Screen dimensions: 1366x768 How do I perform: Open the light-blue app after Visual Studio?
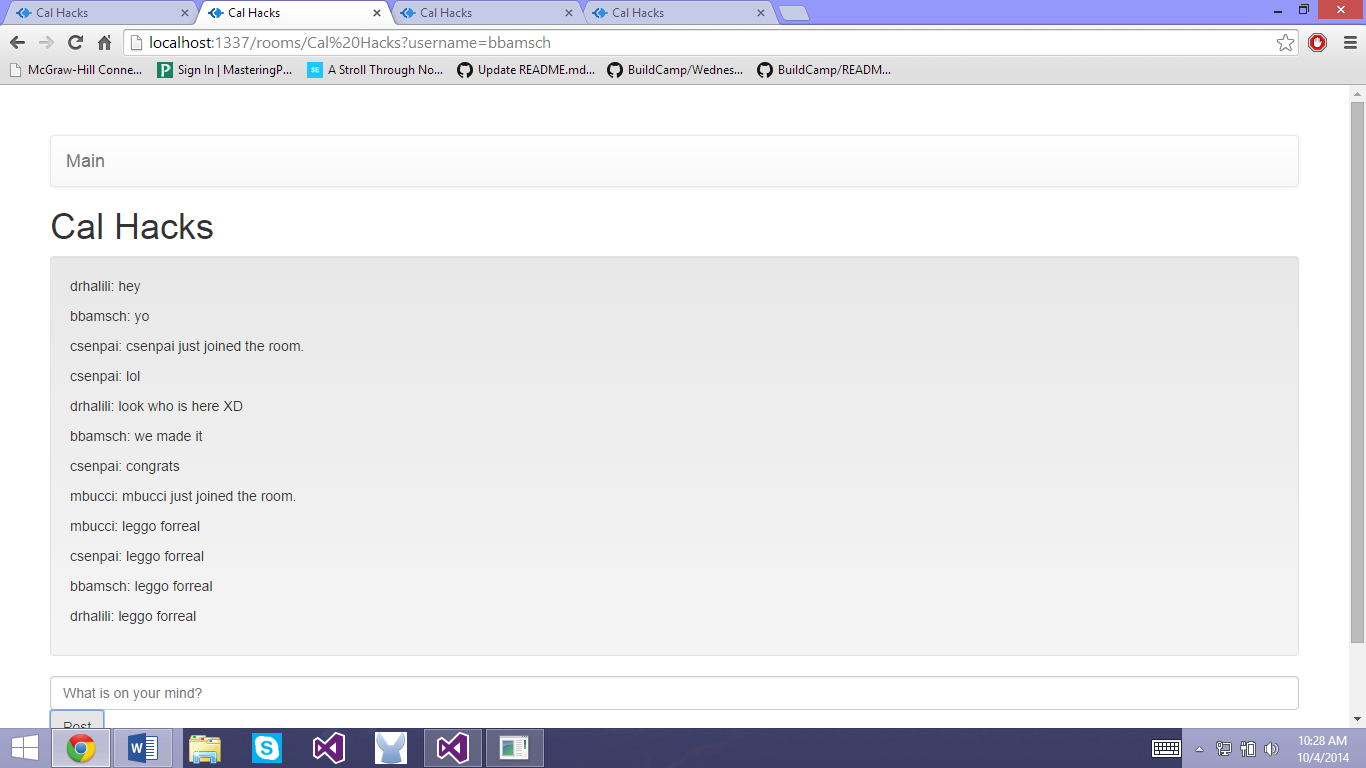[x=391, y=748]
